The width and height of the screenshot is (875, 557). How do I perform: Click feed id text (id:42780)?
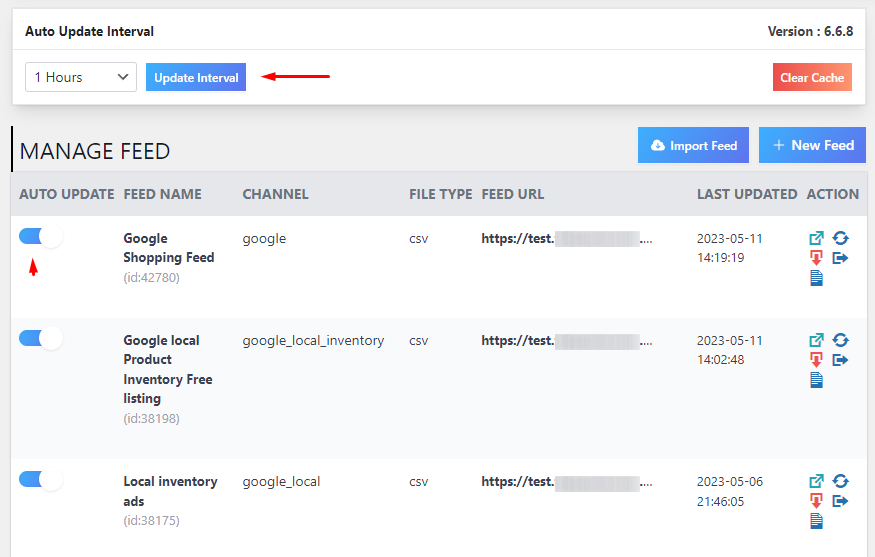coord(151,277)
